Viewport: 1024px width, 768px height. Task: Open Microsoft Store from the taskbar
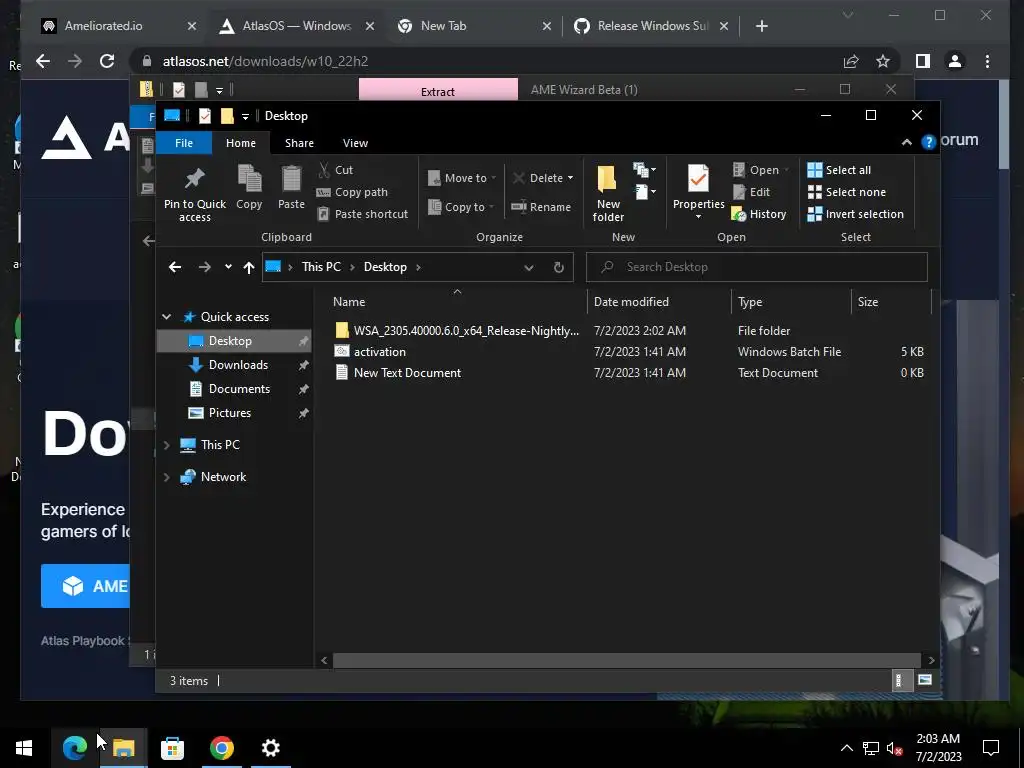tap(172, 748)
